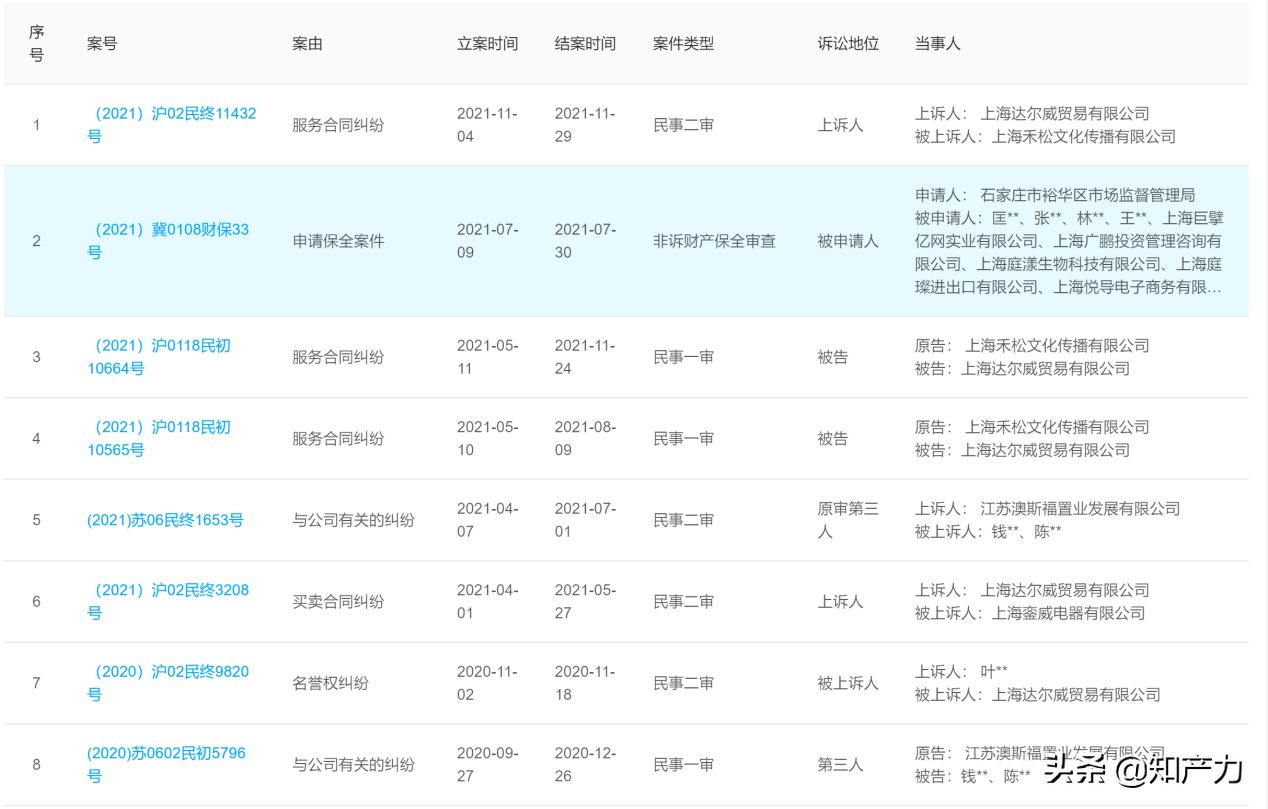The height and width of the screenshot is (809, 1268).
Task: Click 江苏澳斯福置业发展有限公司 in row 5
Action: [x=1080, y=508]
